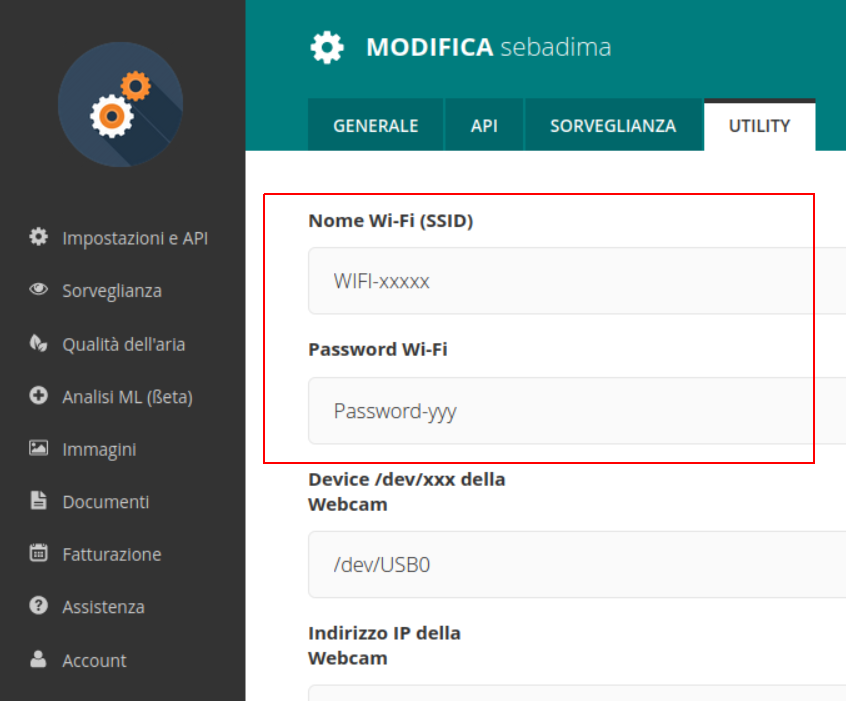Open the Sorveglianza sidebar link
This screenshot has height=701, width=846.
[112, 290]
